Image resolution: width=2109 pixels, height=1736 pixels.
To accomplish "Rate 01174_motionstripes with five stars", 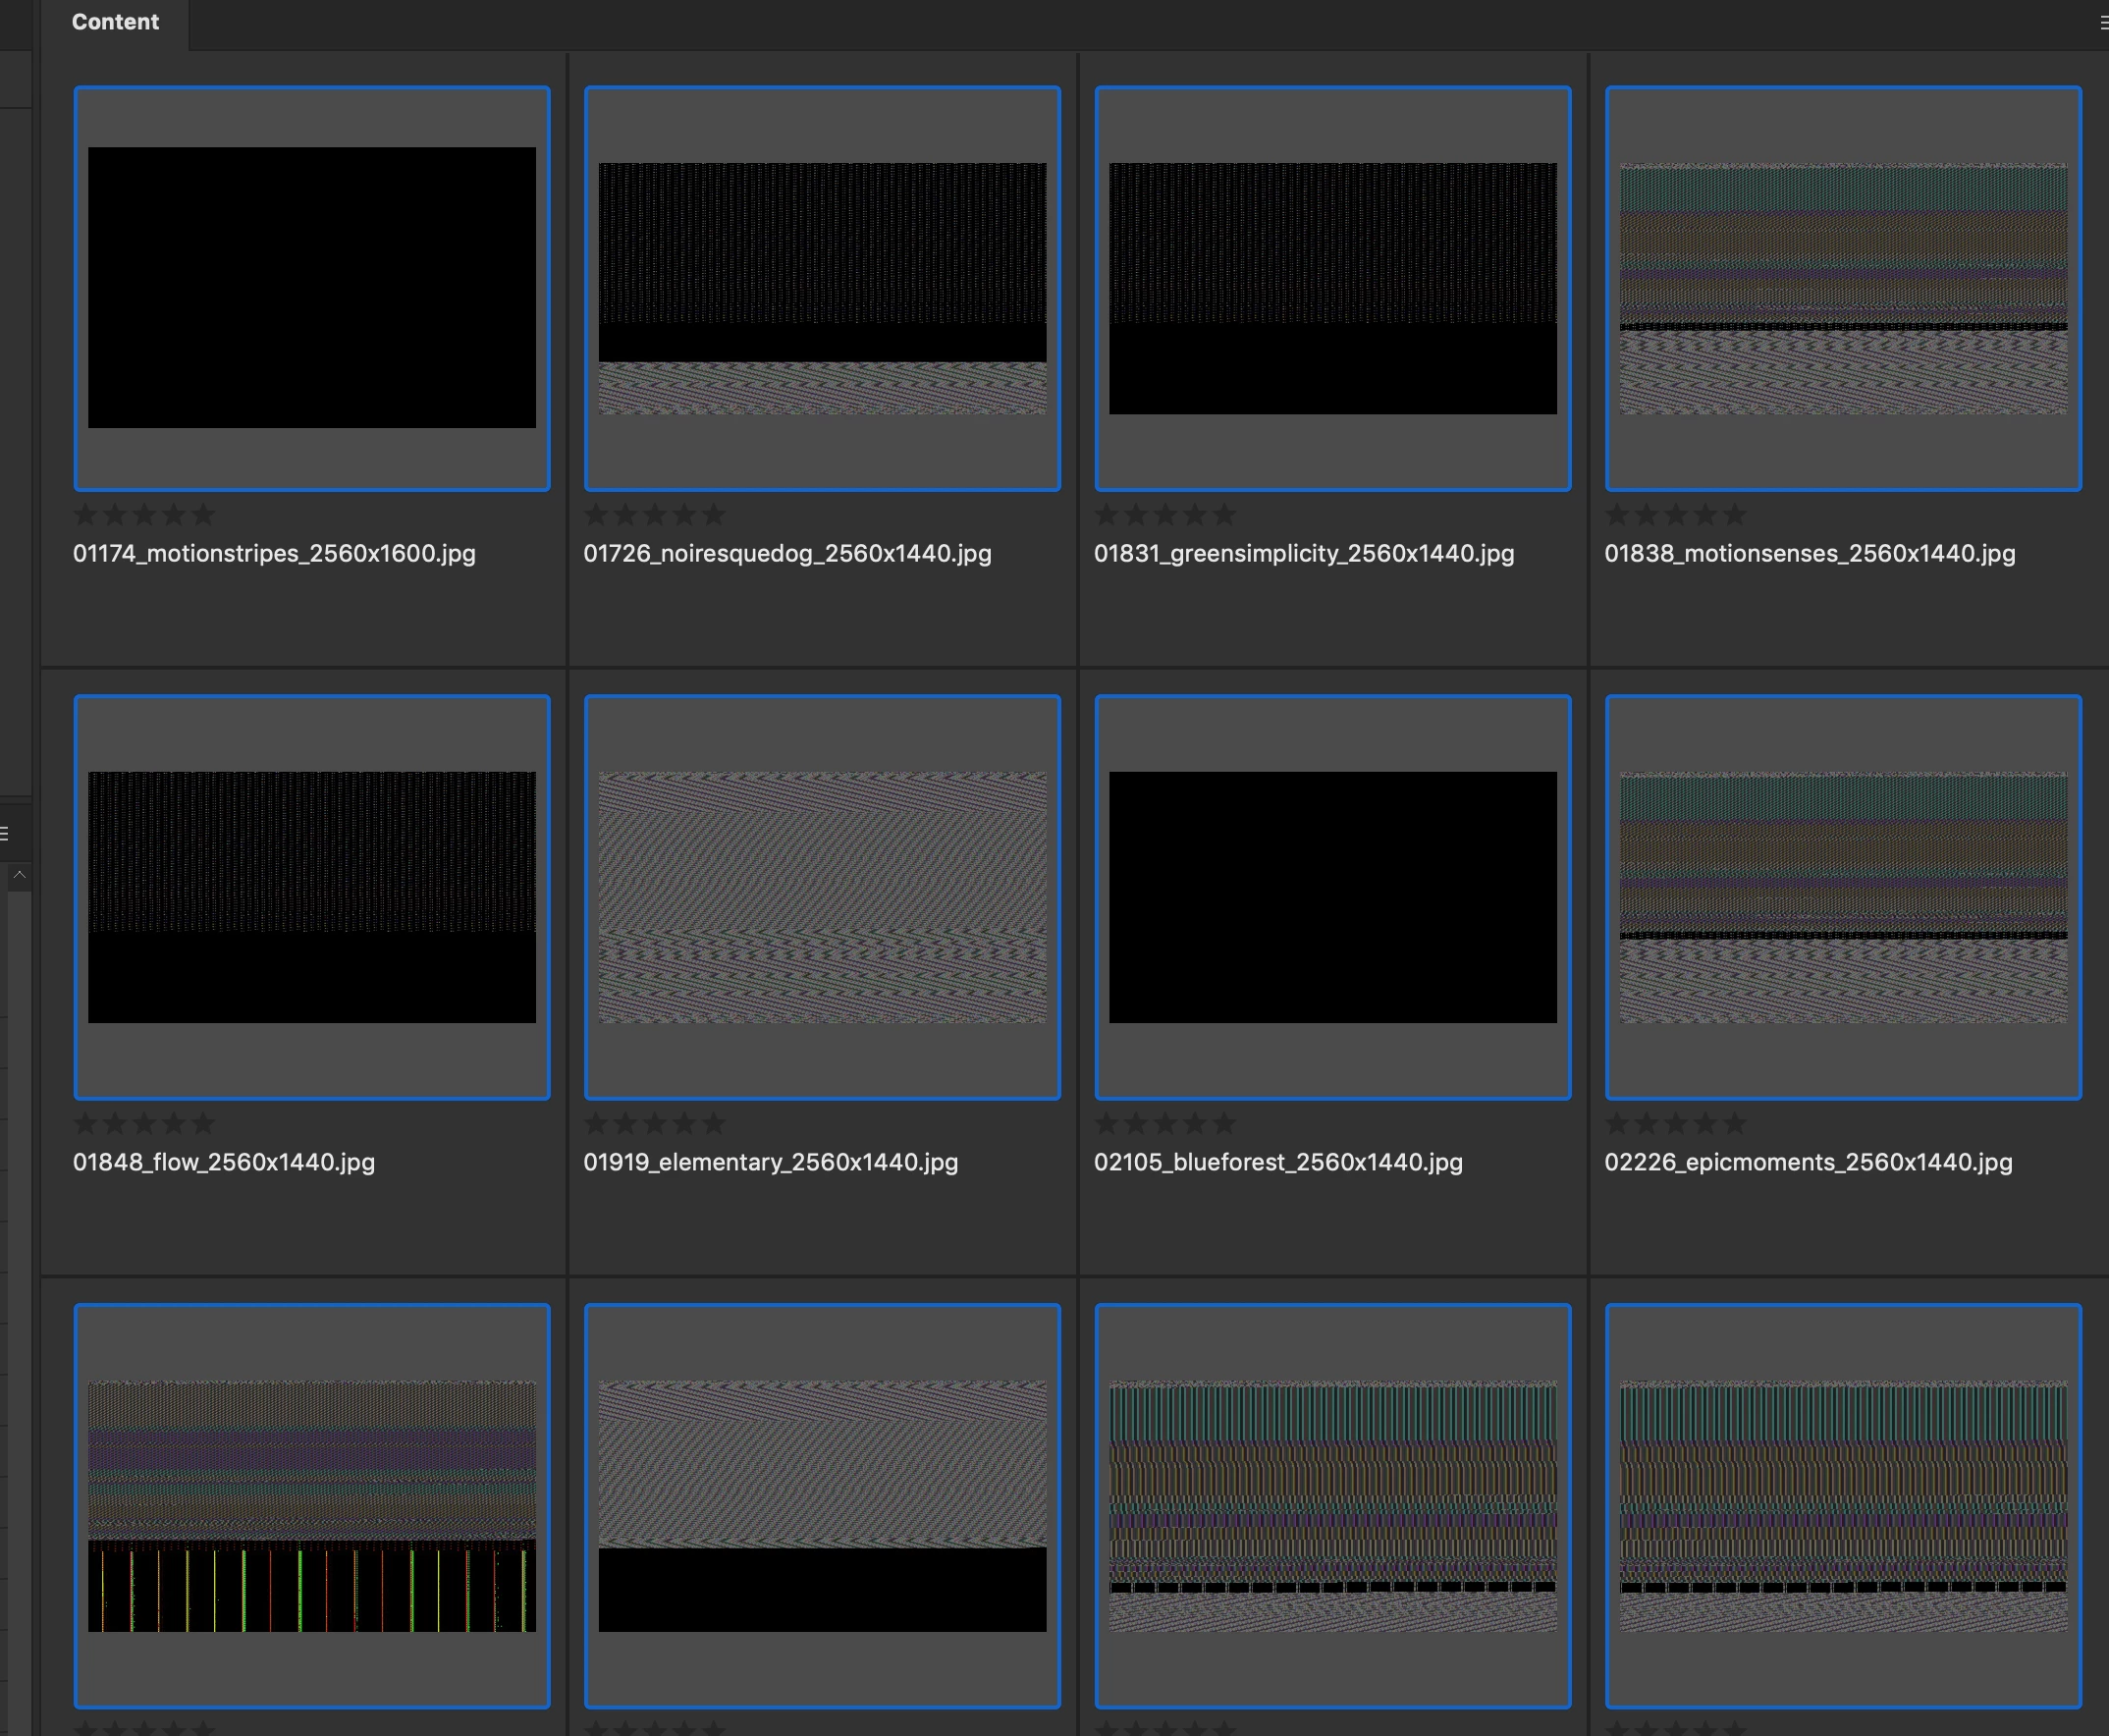I will tap(203, 515).
